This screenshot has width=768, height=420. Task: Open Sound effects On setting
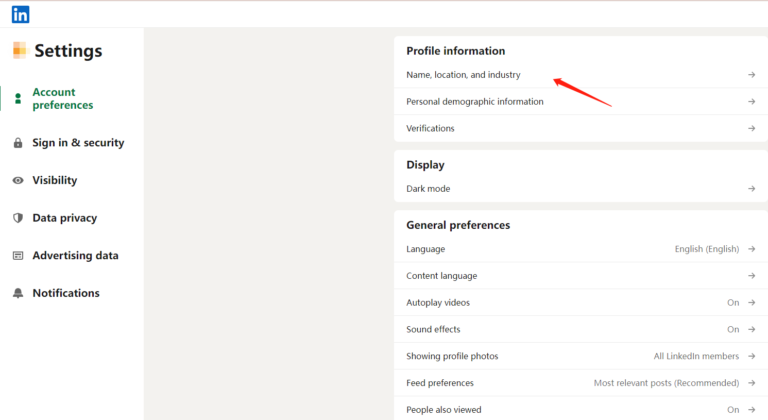click(733, 329)
